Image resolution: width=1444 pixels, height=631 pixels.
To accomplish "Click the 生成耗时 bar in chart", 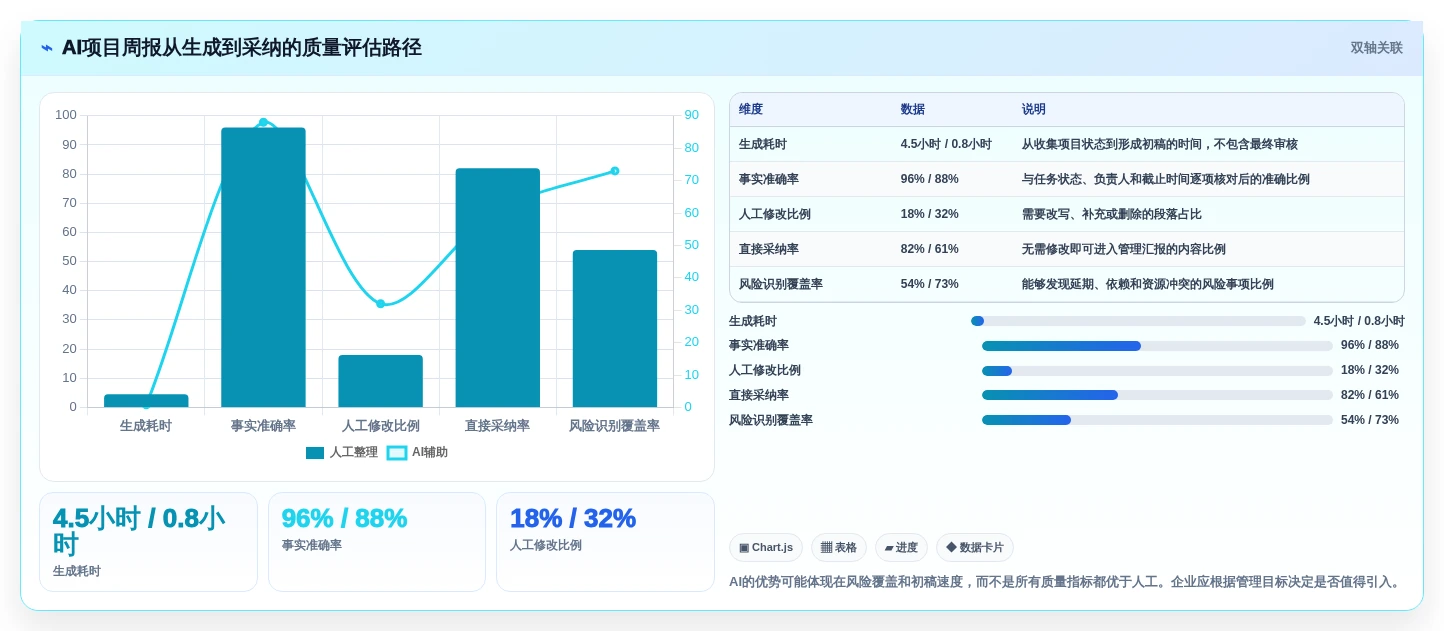I will tap(146, 401).
